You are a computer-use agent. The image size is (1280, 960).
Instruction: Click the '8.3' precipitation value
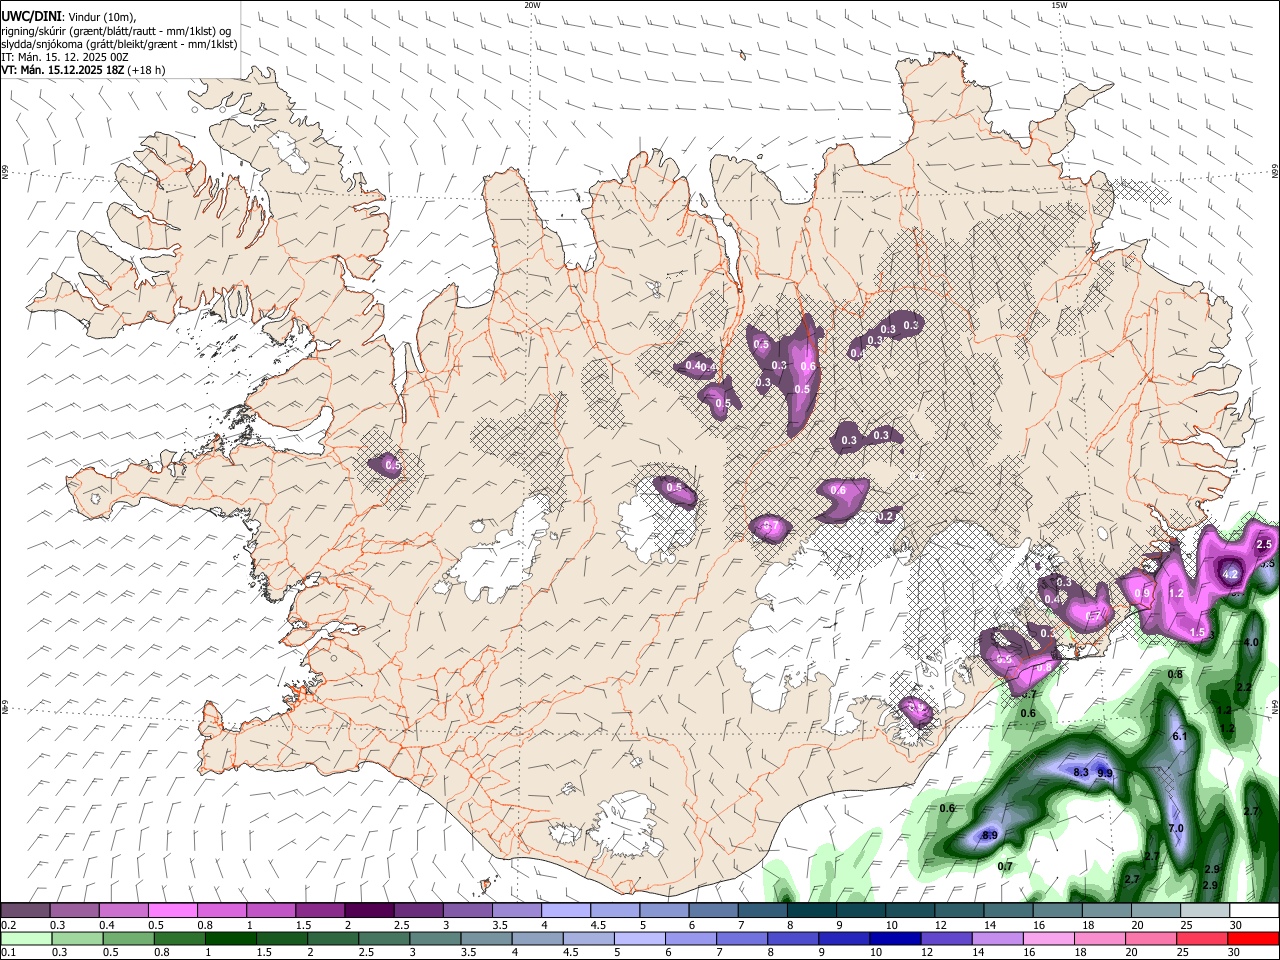coord(1081,772)
